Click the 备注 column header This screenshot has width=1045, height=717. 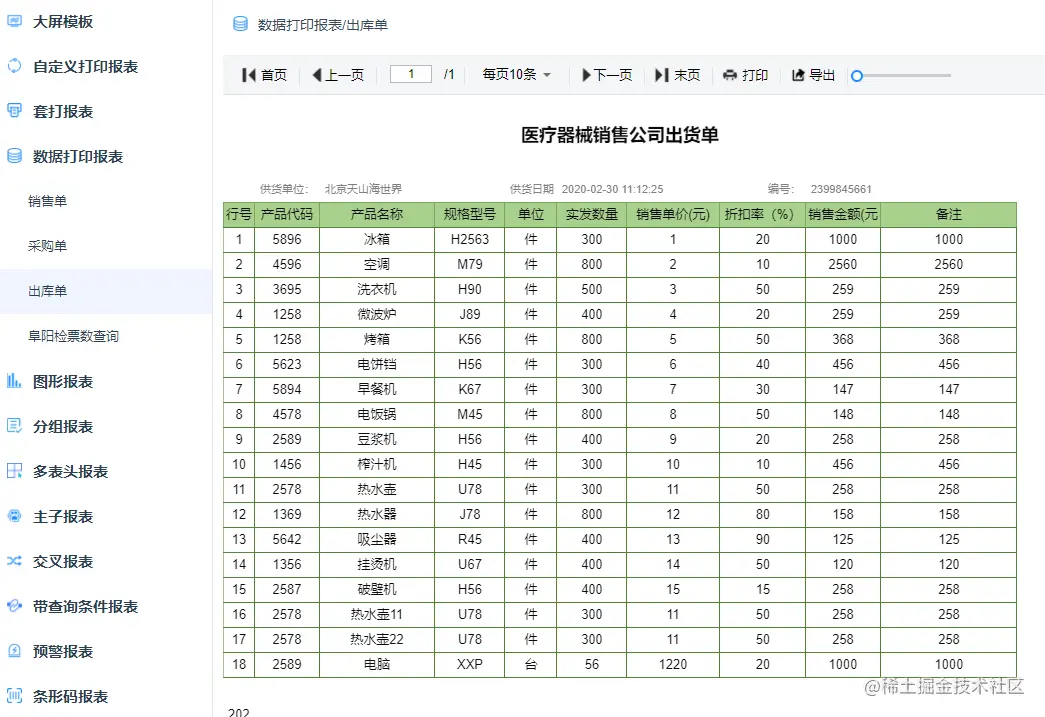pyautogui.click(x=948, y=215)
